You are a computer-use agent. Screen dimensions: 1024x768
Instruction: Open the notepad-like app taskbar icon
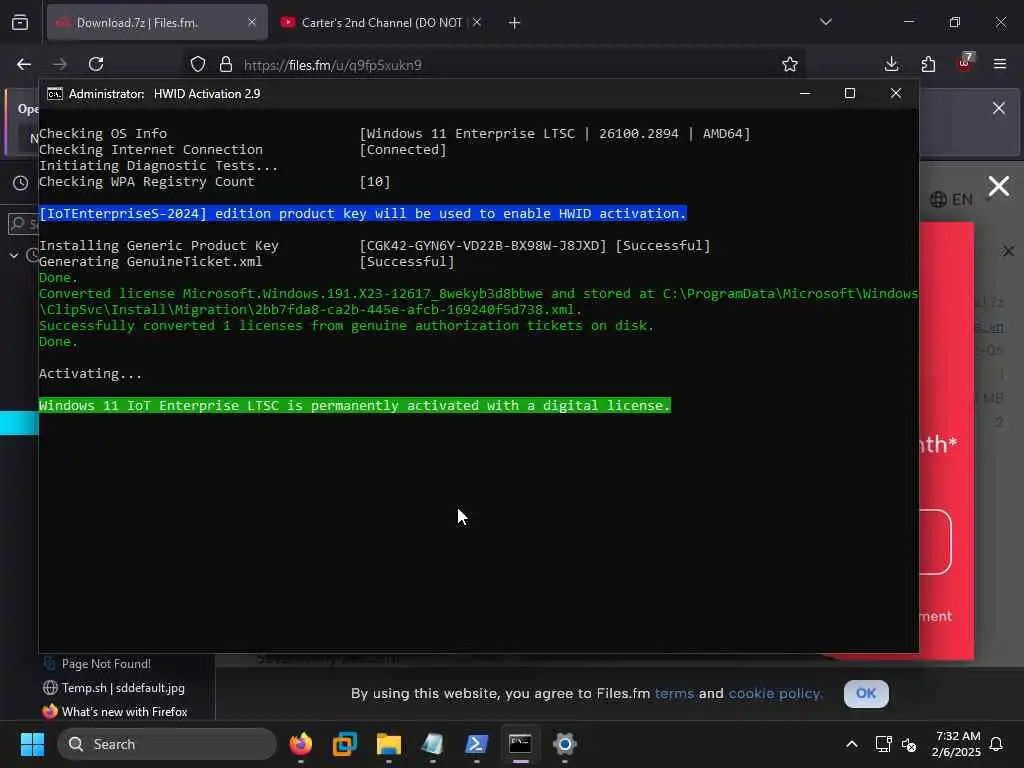[432, 744]
